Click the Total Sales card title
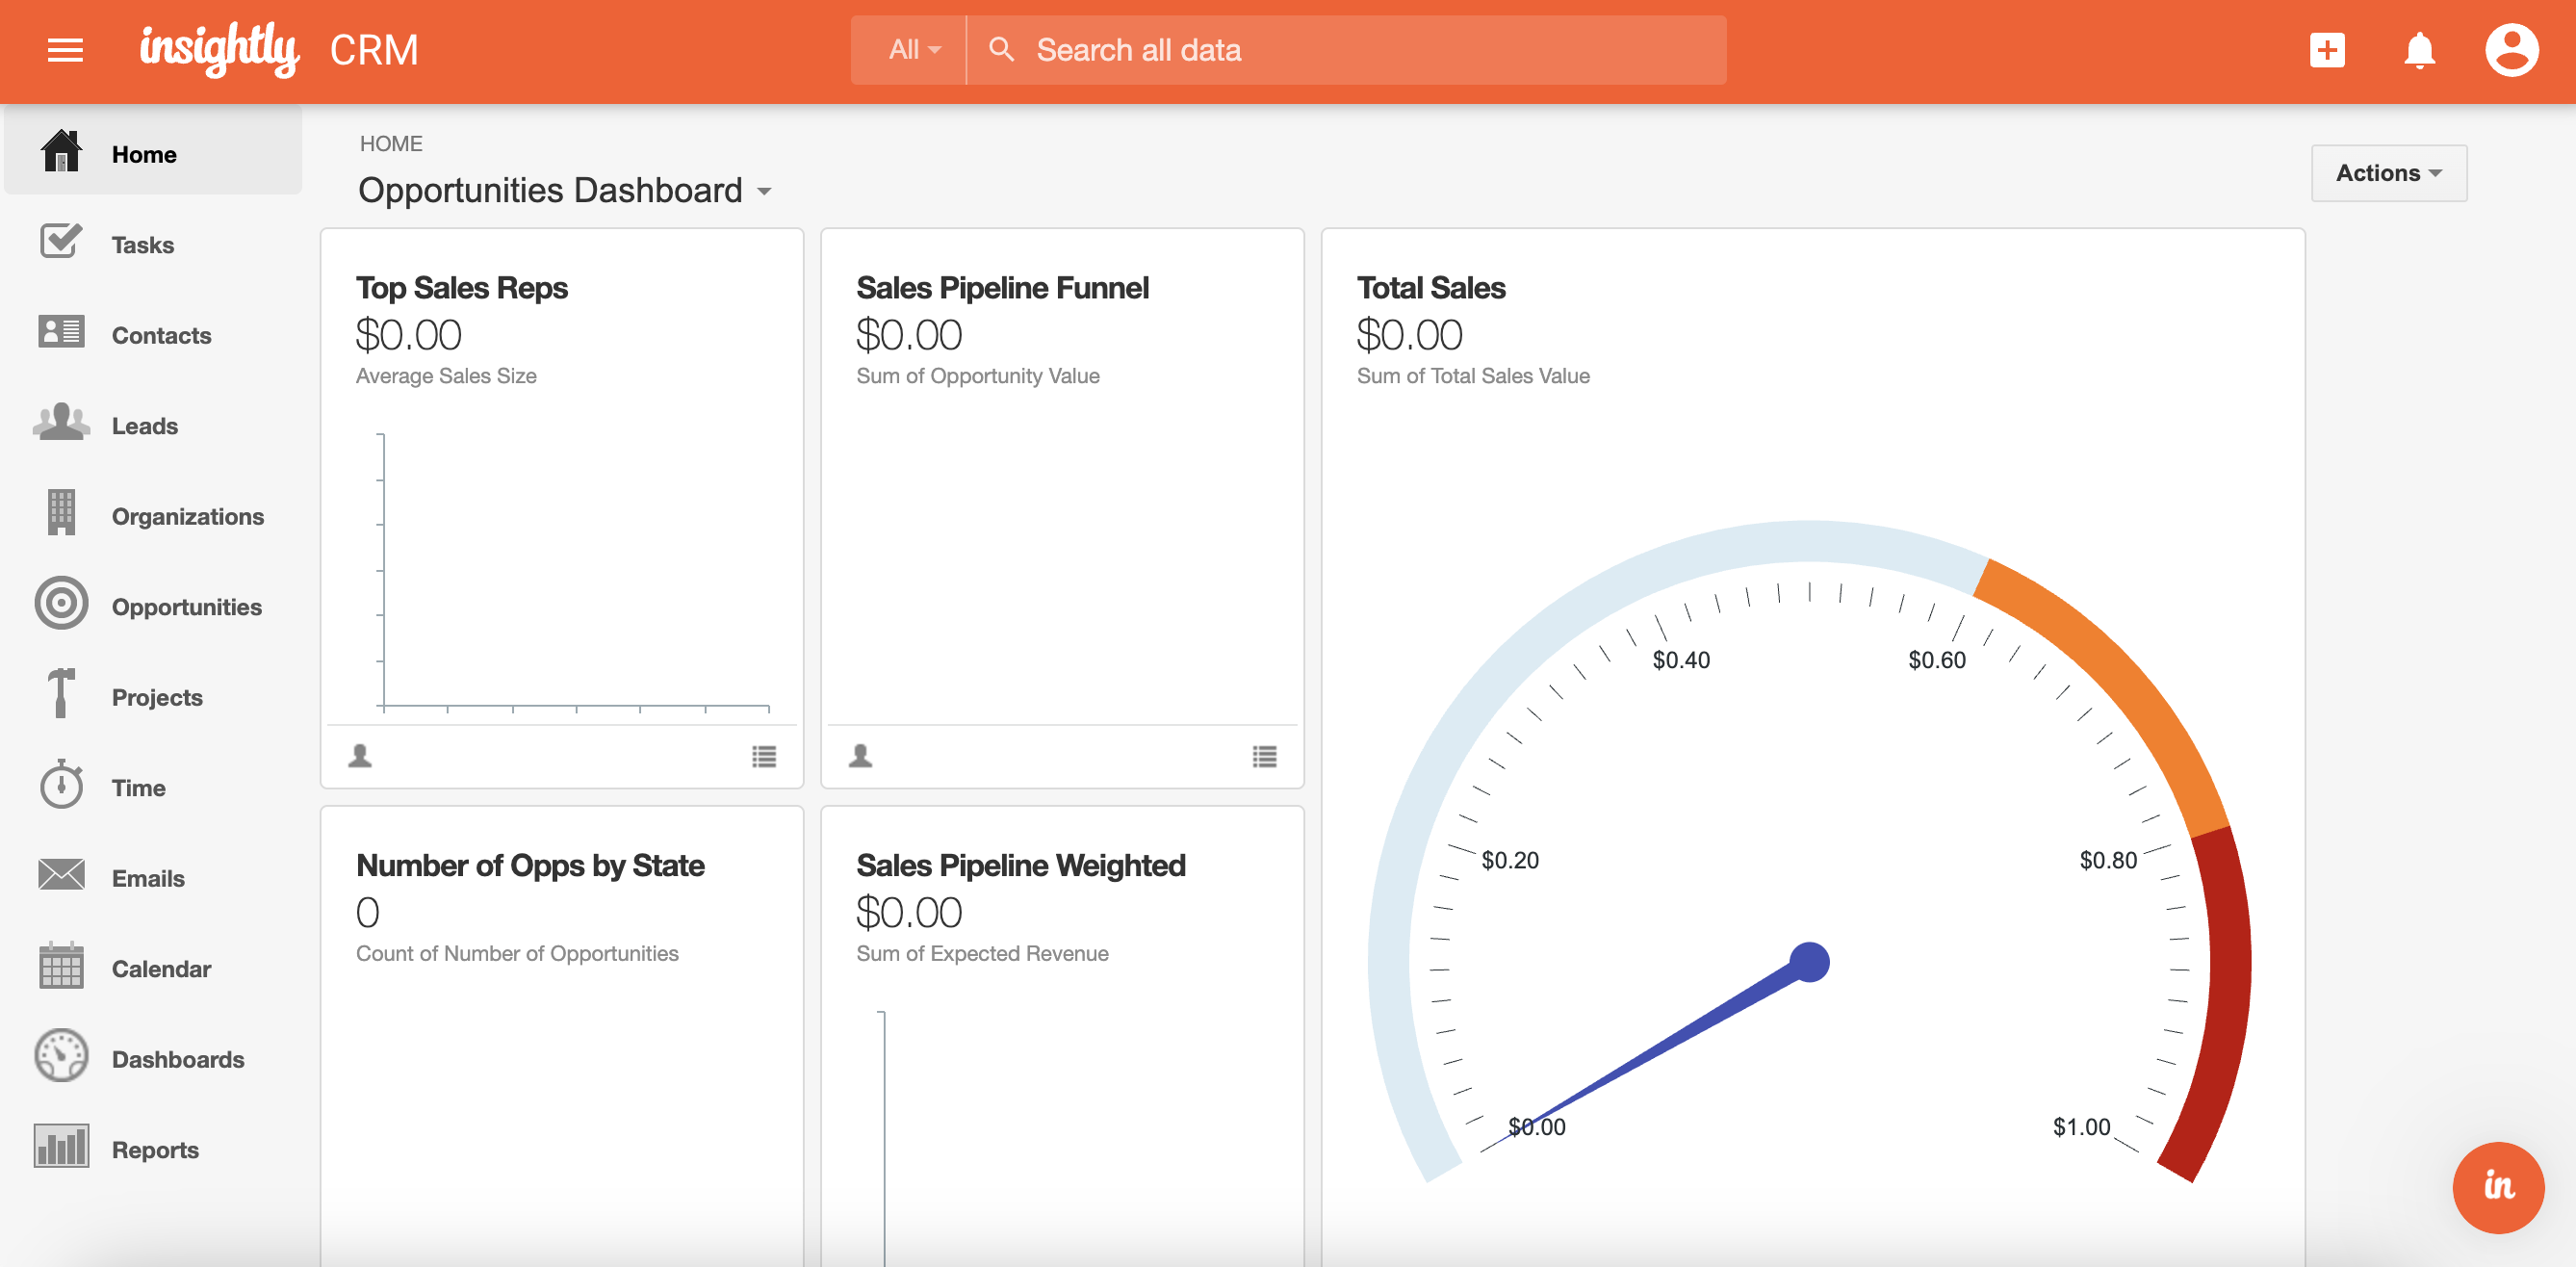2576x1267 pixels. [x=1430, y=287]
